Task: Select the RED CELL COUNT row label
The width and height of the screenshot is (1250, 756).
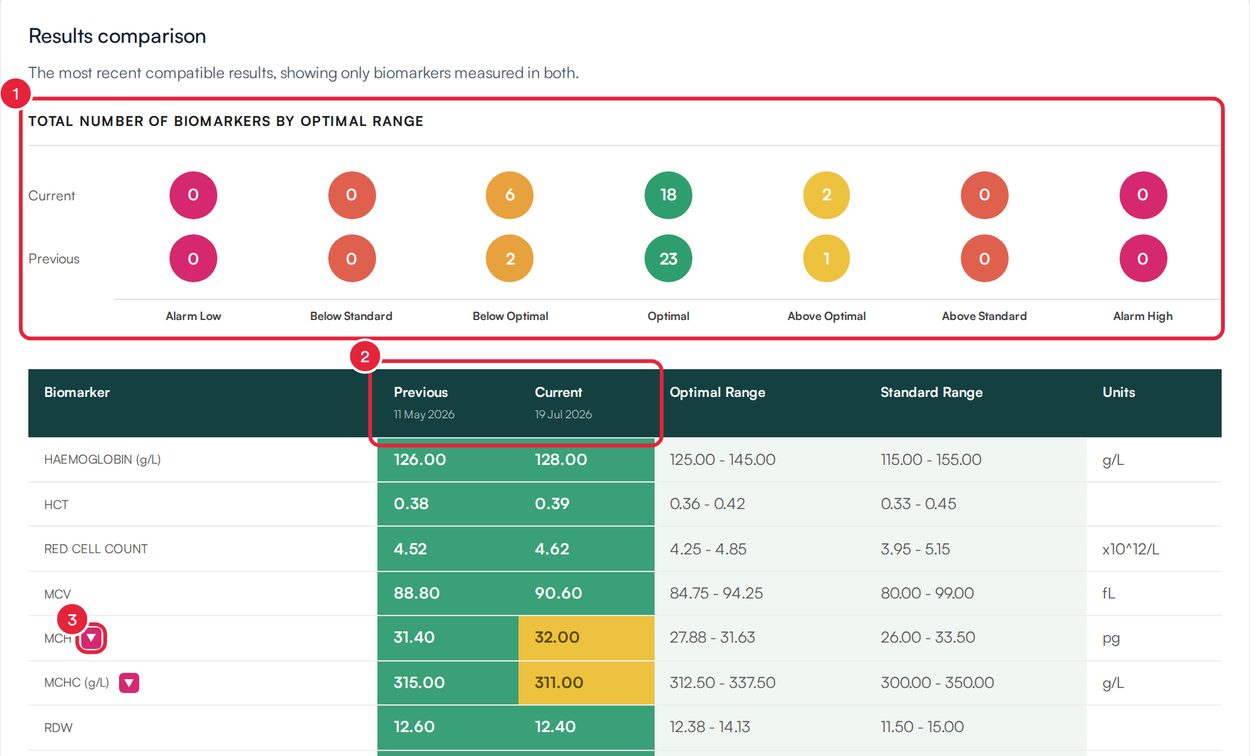Action: (x=96, y=549)
